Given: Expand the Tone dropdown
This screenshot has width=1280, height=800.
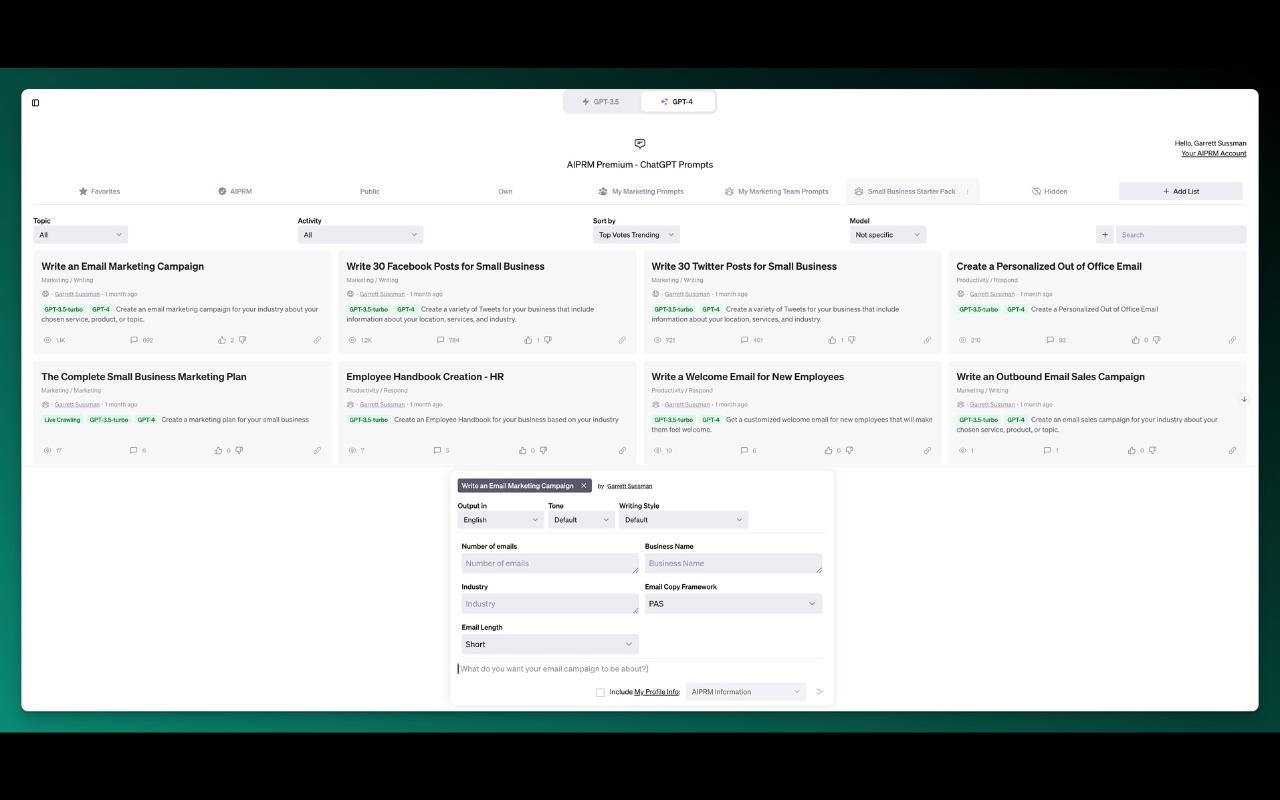Looking at the screenshot, I should [580, 520].
